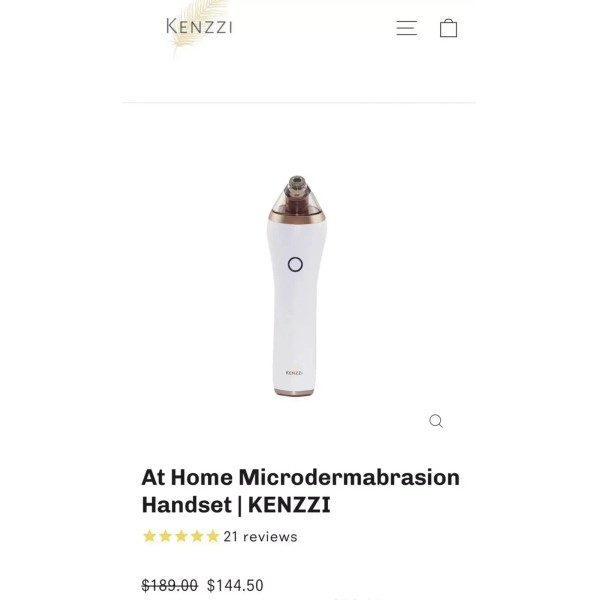This screenshot has height=600, width=600.
Task: Click the $144.50 sale price
Action: click(x=235, y=585)
